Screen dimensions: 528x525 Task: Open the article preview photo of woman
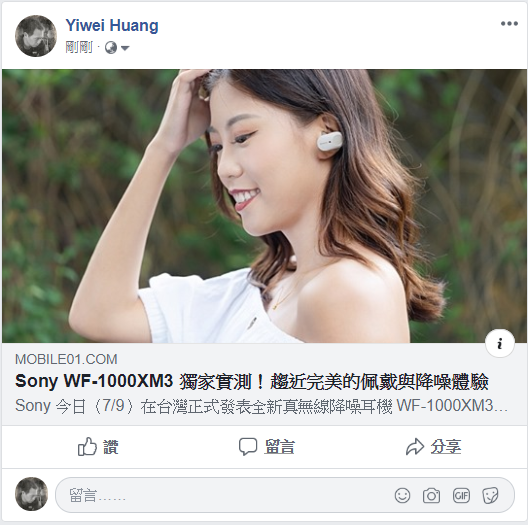(x=264, y=206)
